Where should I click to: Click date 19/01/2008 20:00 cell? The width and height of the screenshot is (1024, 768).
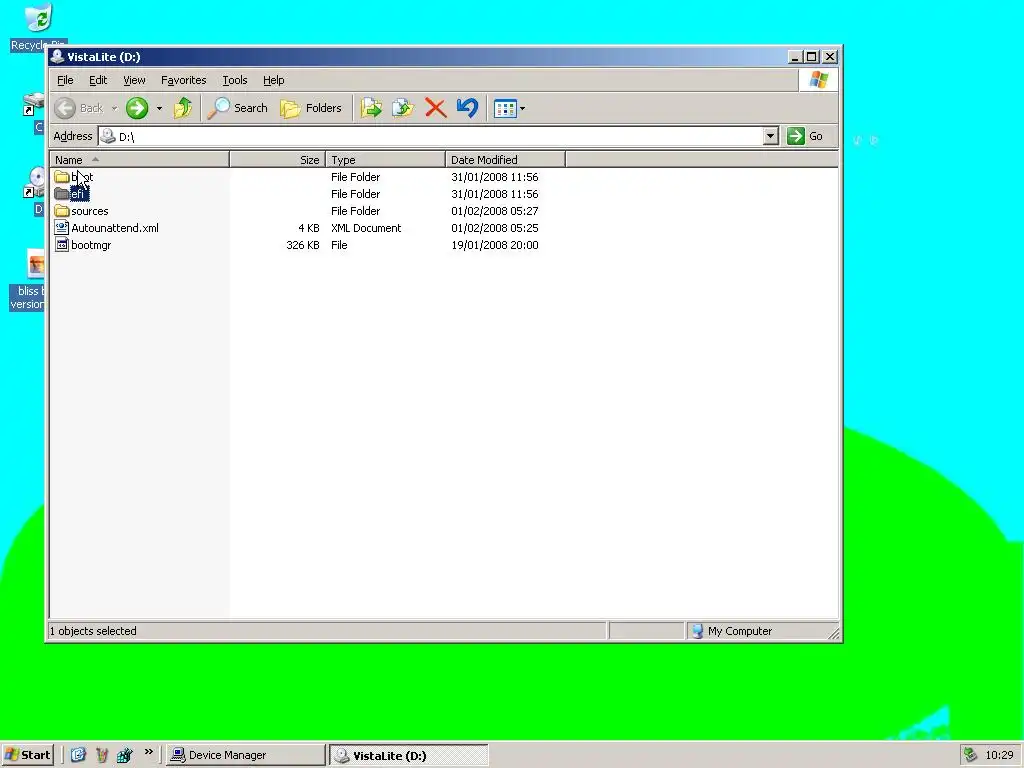point(494,245)
